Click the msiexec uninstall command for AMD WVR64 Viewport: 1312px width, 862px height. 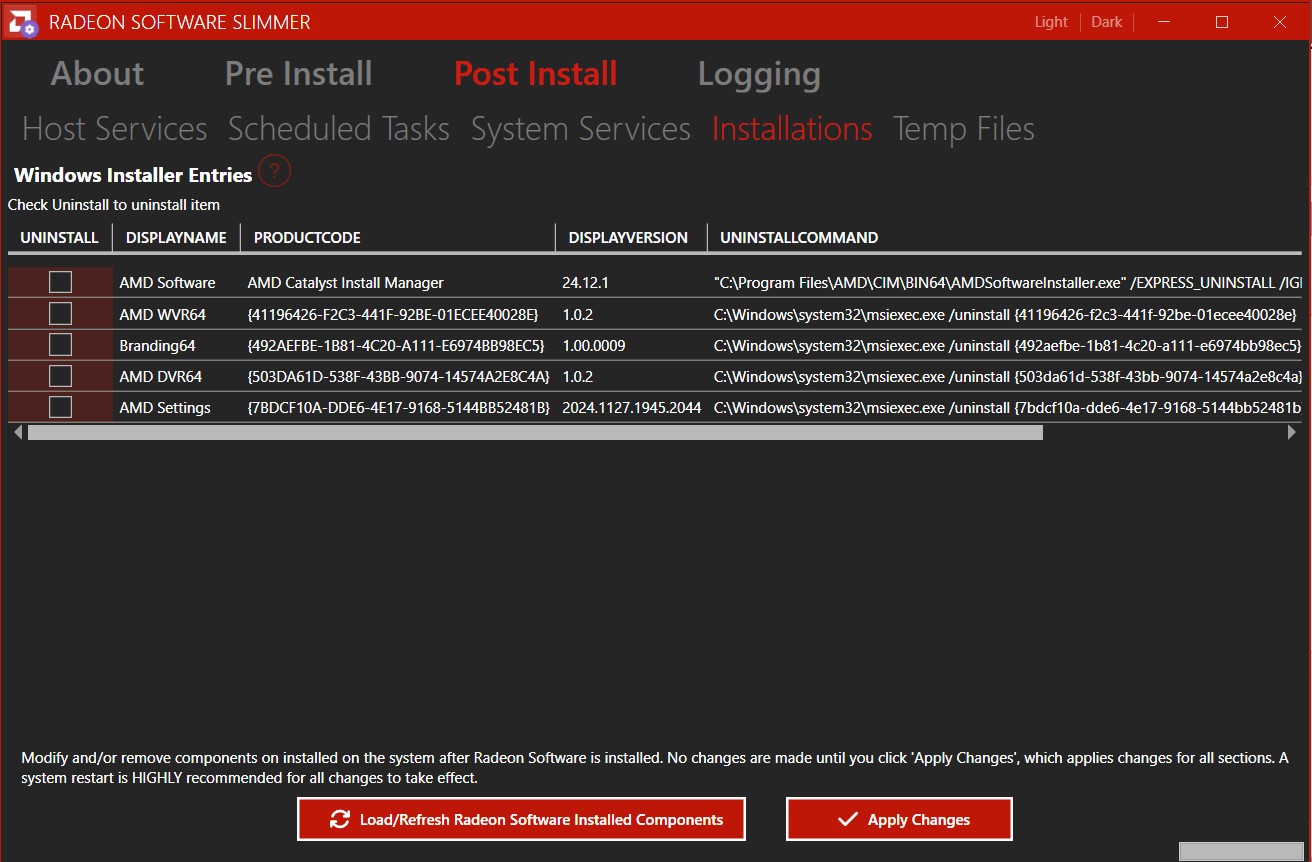[x=1005, y=314]
